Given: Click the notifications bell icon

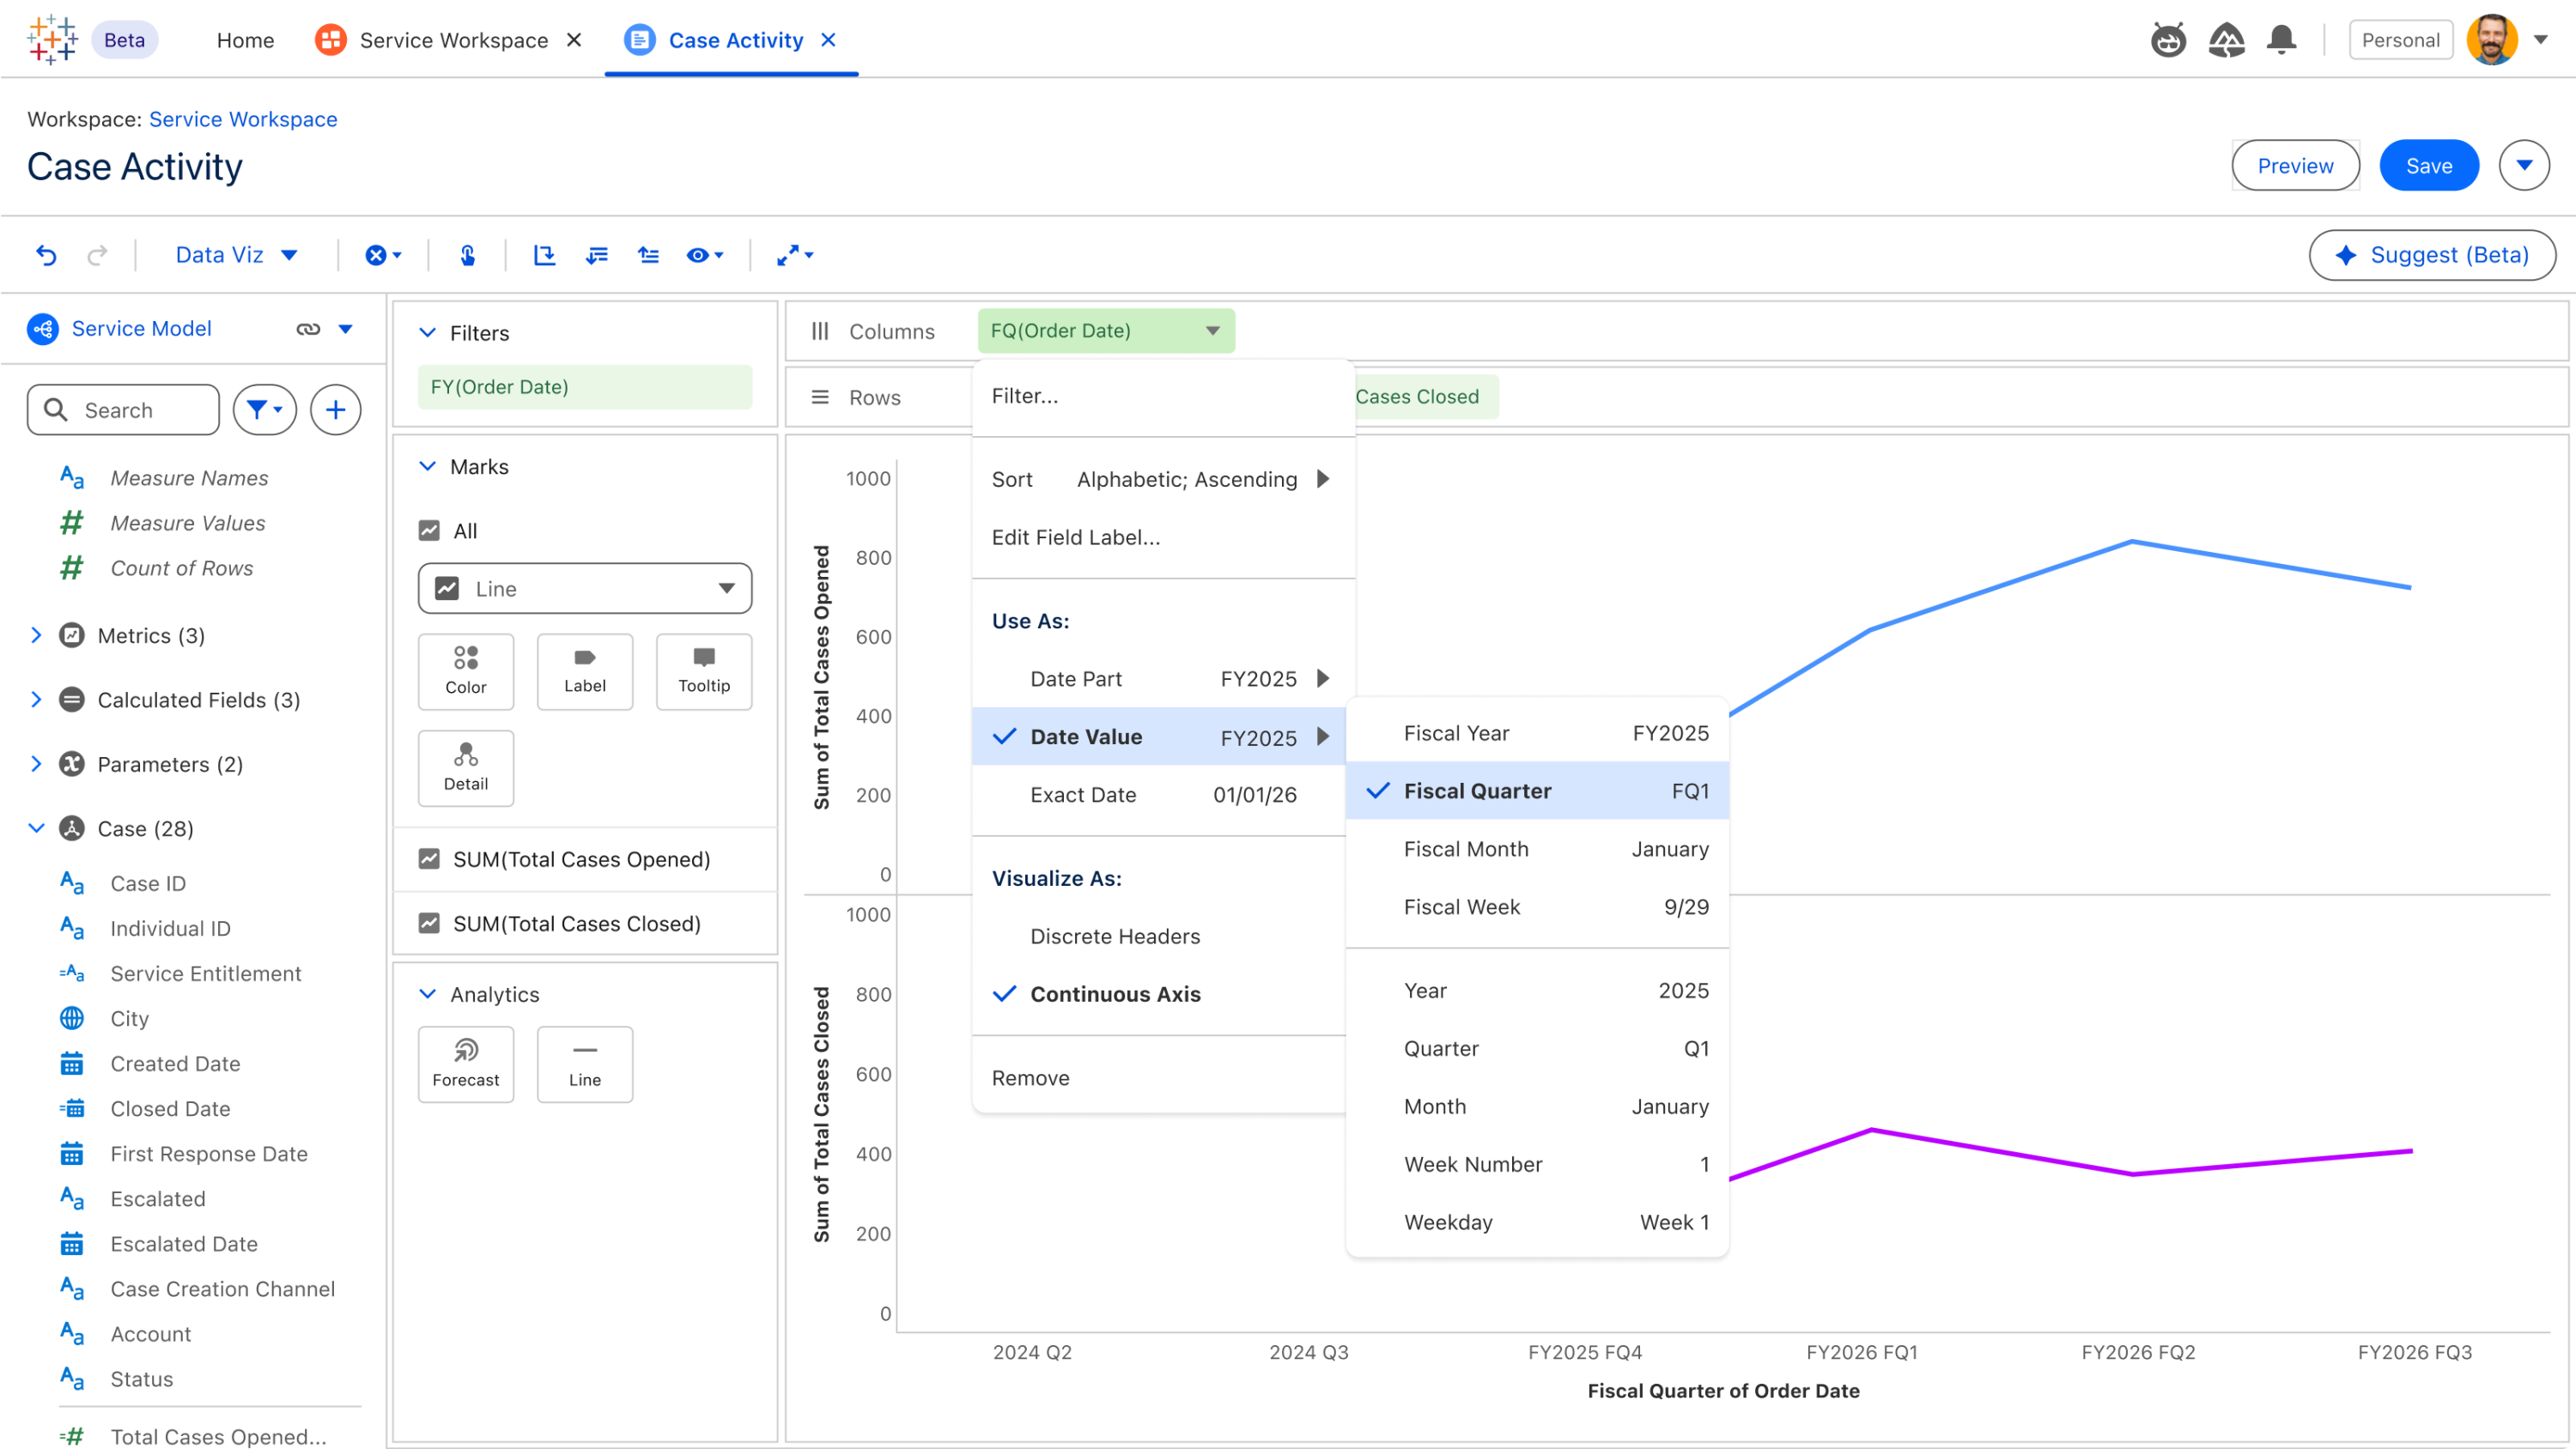Looking at the screenshot, I should (x=2281, y=40).
